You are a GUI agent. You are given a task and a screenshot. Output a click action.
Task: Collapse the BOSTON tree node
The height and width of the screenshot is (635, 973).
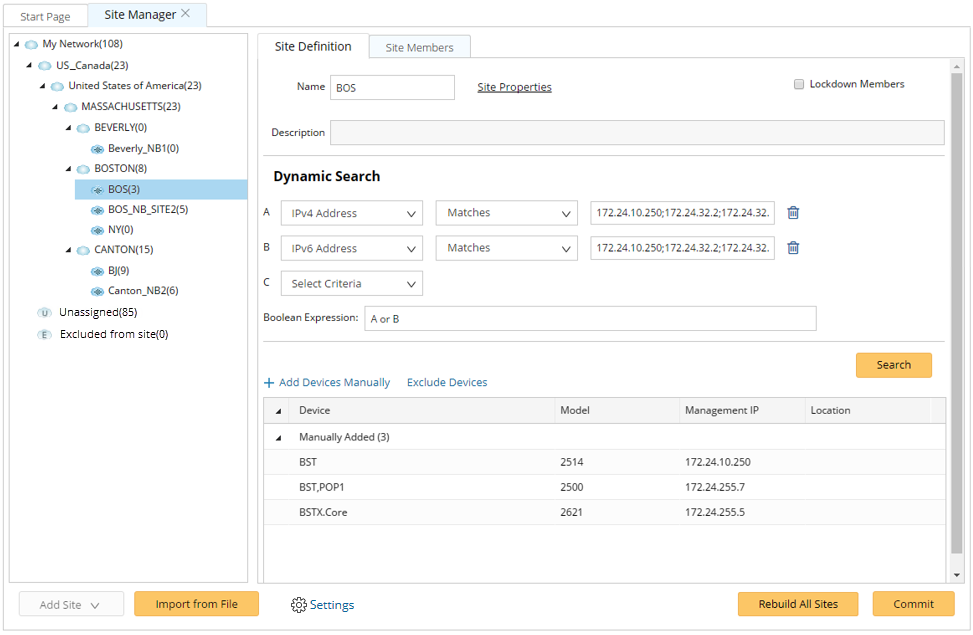tap(67, 169)
